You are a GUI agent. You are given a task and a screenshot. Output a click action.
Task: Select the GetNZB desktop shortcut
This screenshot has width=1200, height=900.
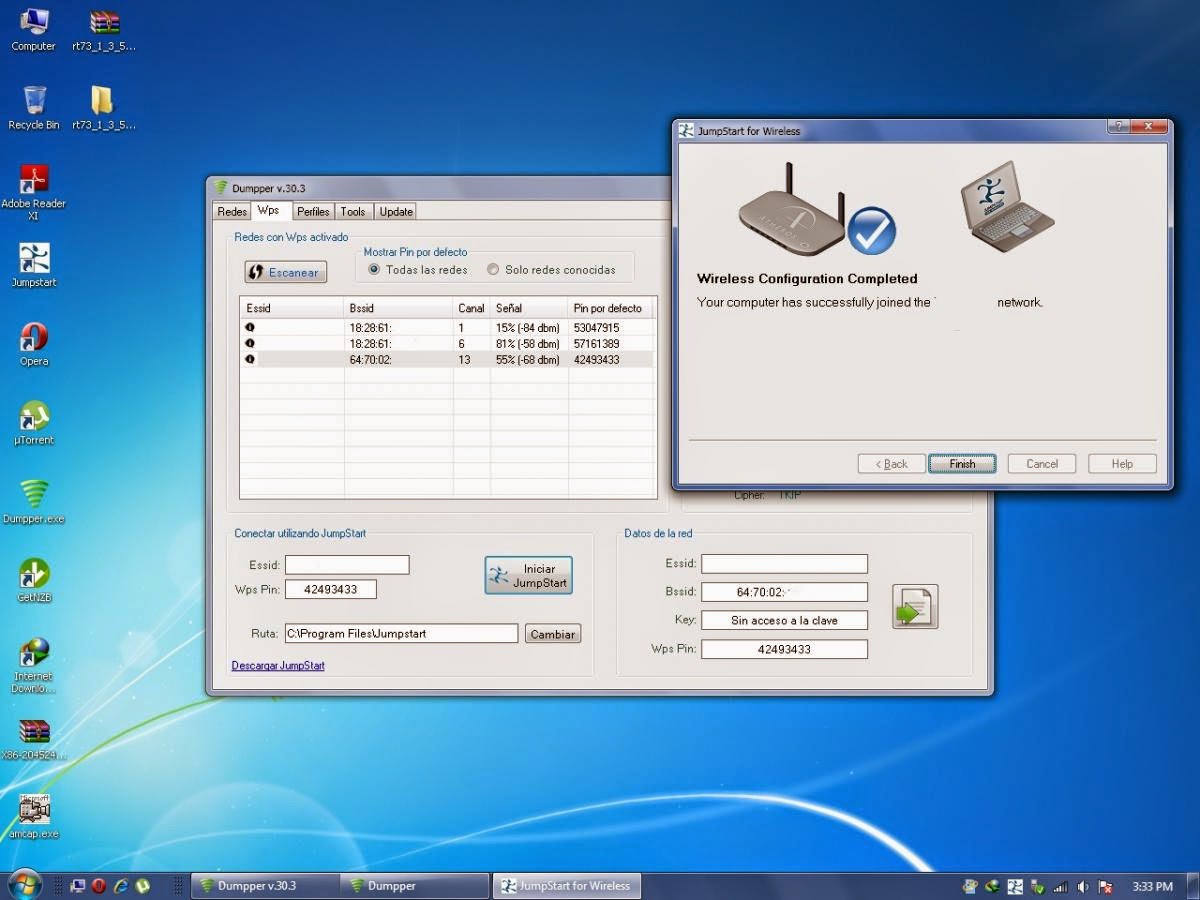tap(34, 581)
